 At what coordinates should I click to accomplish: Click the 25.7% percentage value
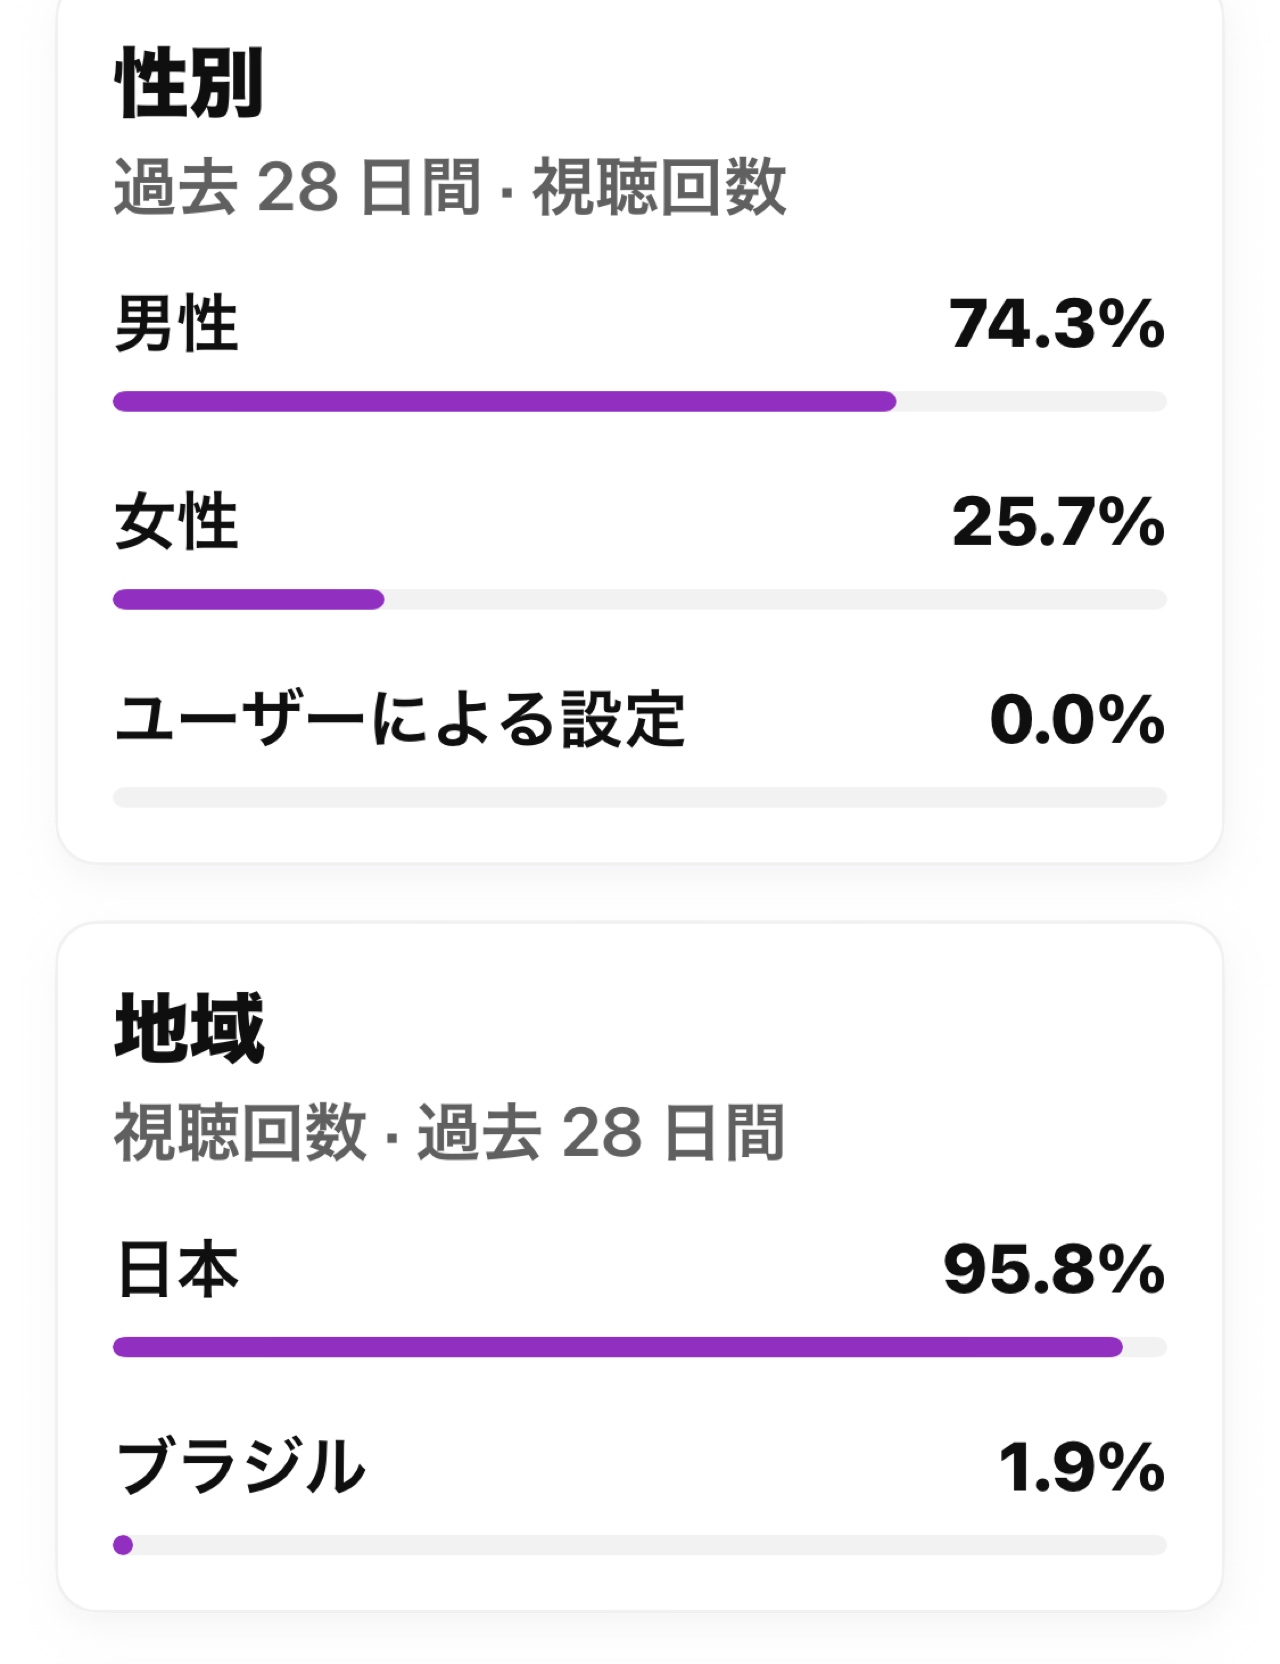(1058, 522)
